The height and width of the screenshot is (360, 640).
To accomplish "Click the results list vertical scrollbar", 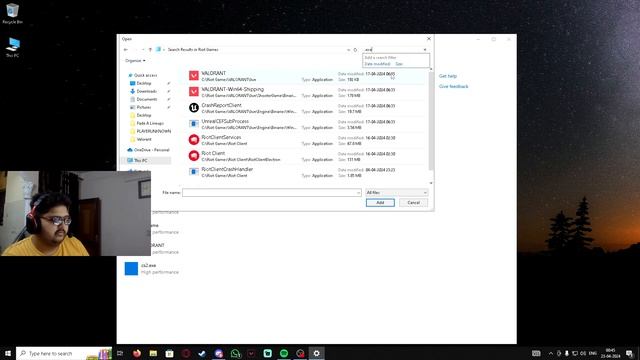I will coord(431,121).
